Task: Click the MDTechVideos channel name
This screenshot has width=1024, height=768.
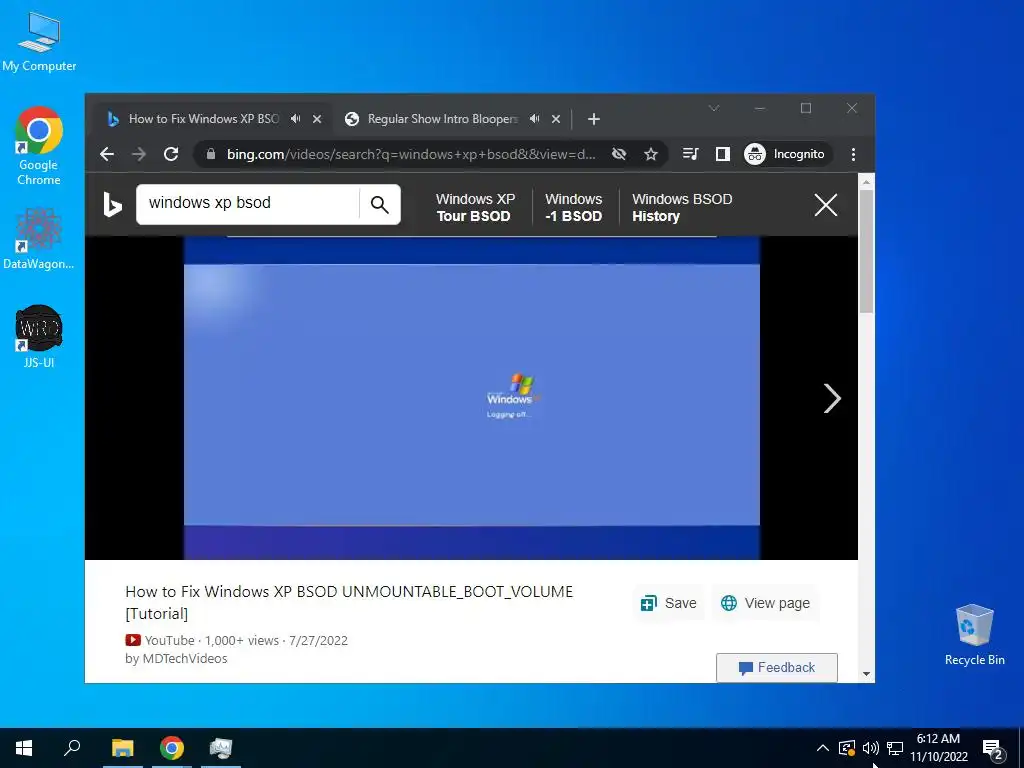Action: [185, 658]
